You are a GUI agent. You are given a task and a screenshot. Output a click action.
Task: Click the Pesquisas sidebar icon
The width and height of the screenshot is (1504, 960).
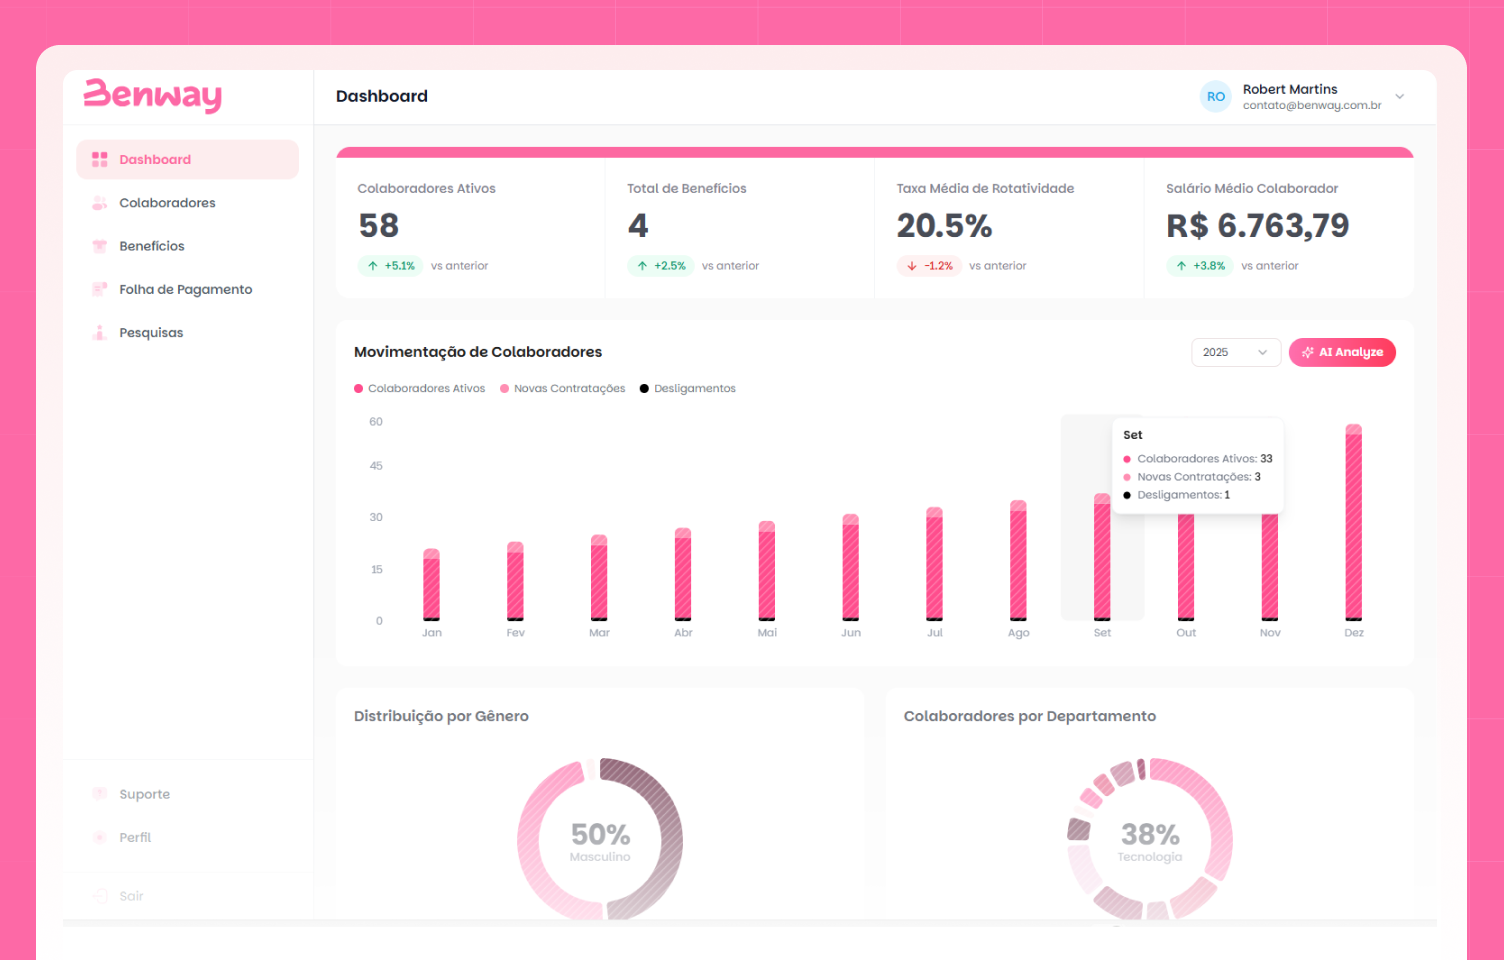pos(99,333)
